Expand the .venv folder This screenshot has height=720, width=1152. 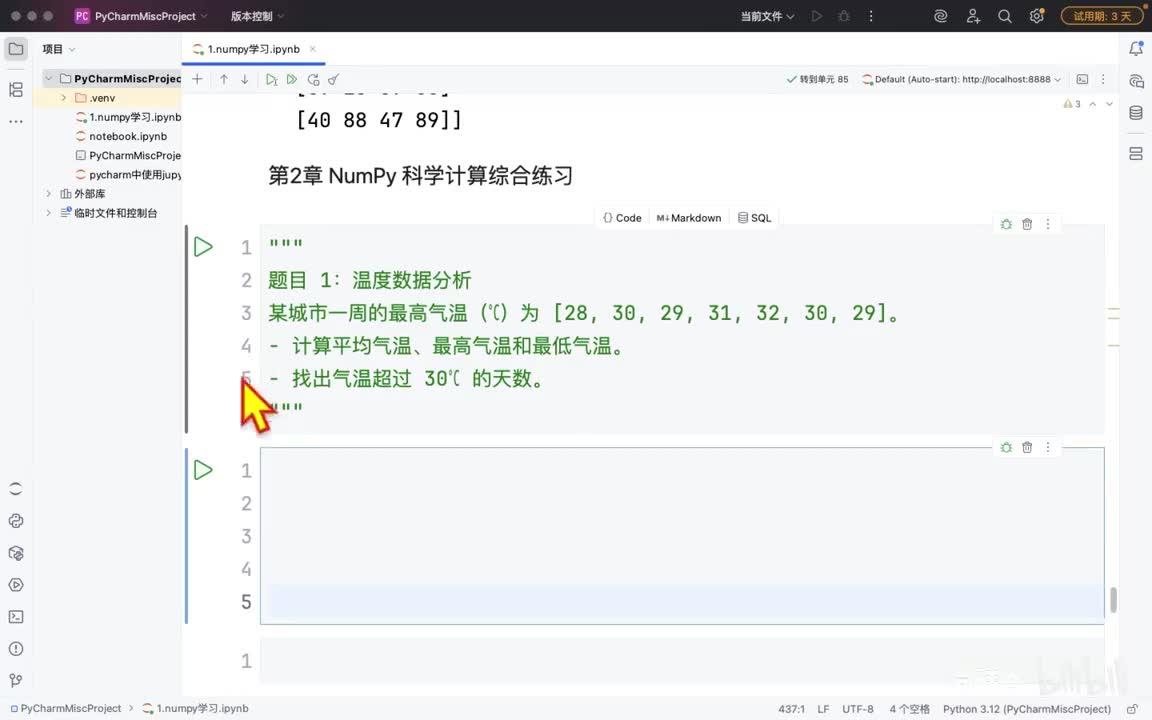64,98
